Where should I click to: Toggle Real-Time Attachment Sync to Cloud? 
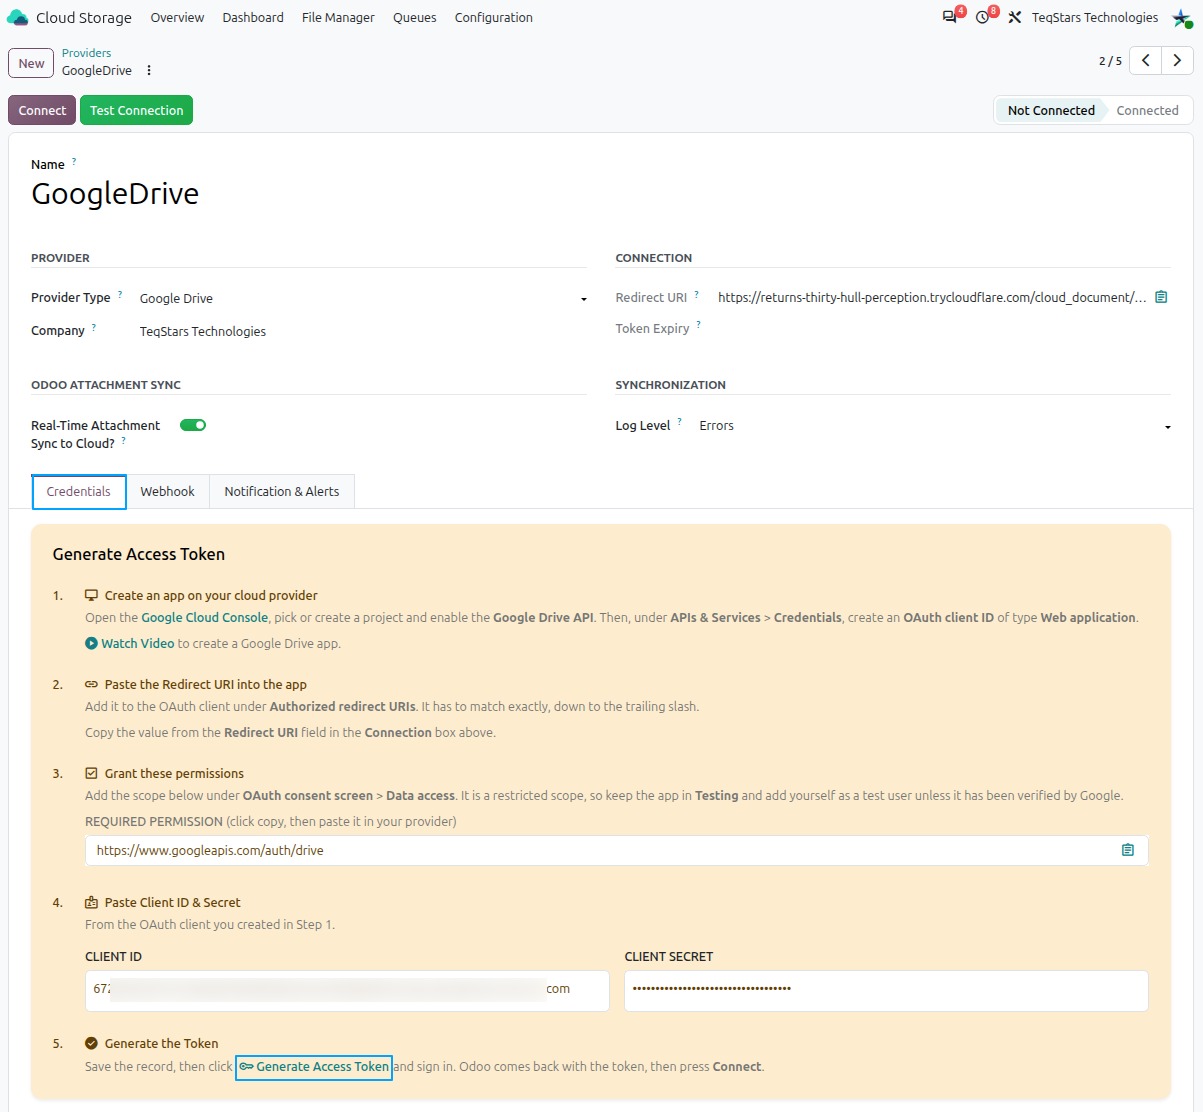click(x=193, y=425)
